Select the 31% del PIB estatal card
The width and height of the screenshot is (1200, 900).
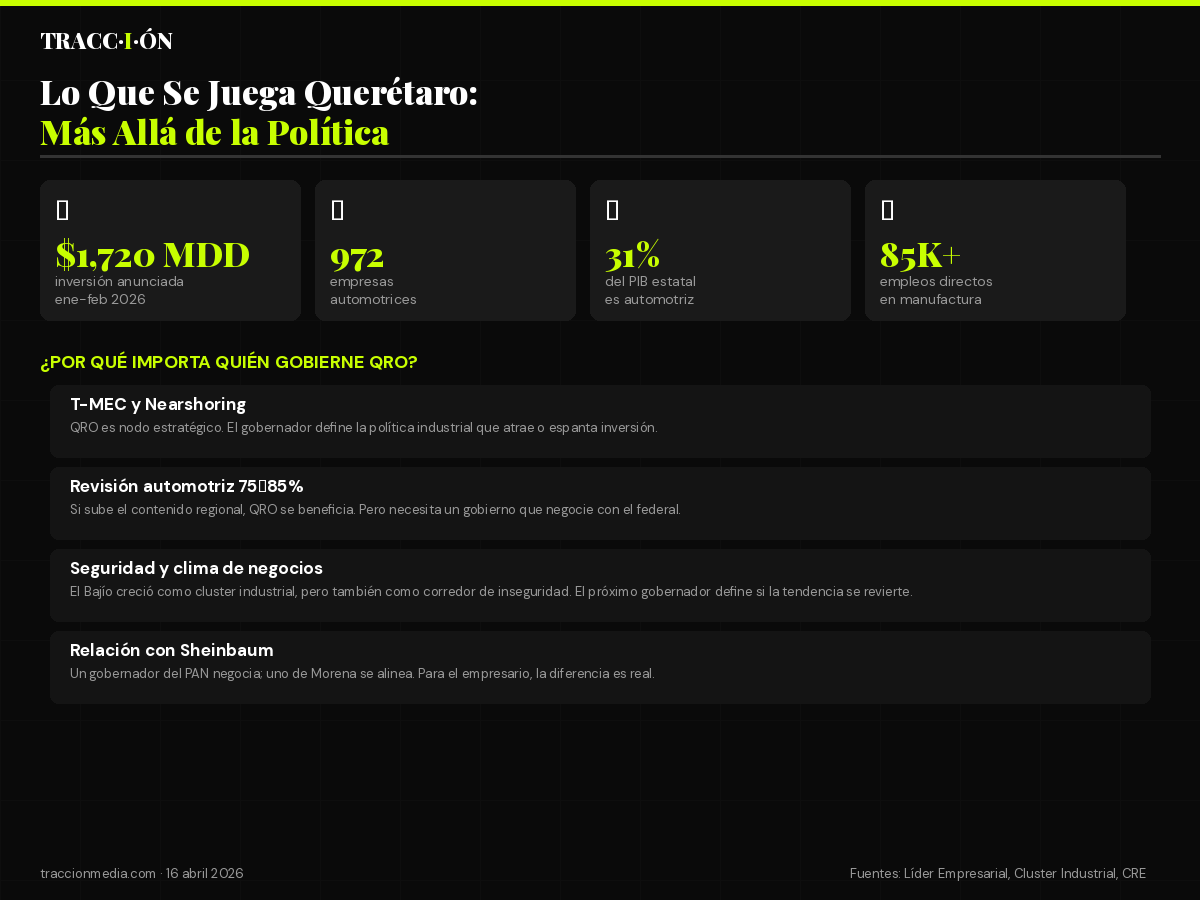720,250
